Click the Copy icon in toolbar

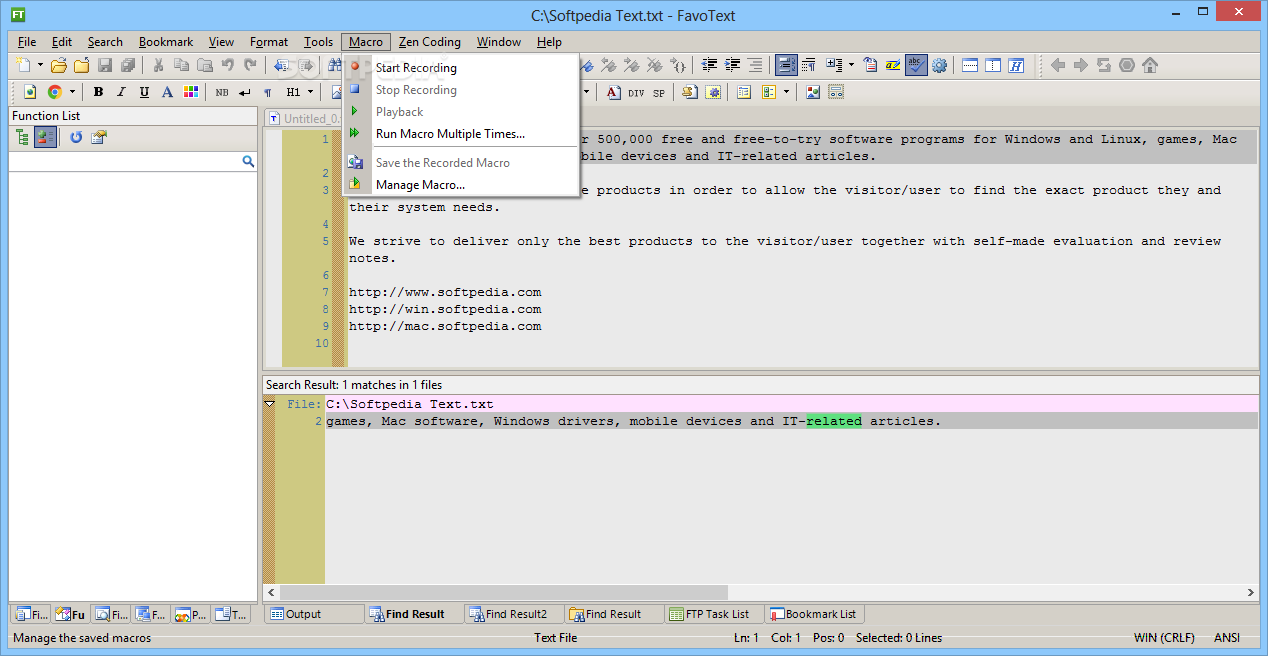(x=181, y=65)
